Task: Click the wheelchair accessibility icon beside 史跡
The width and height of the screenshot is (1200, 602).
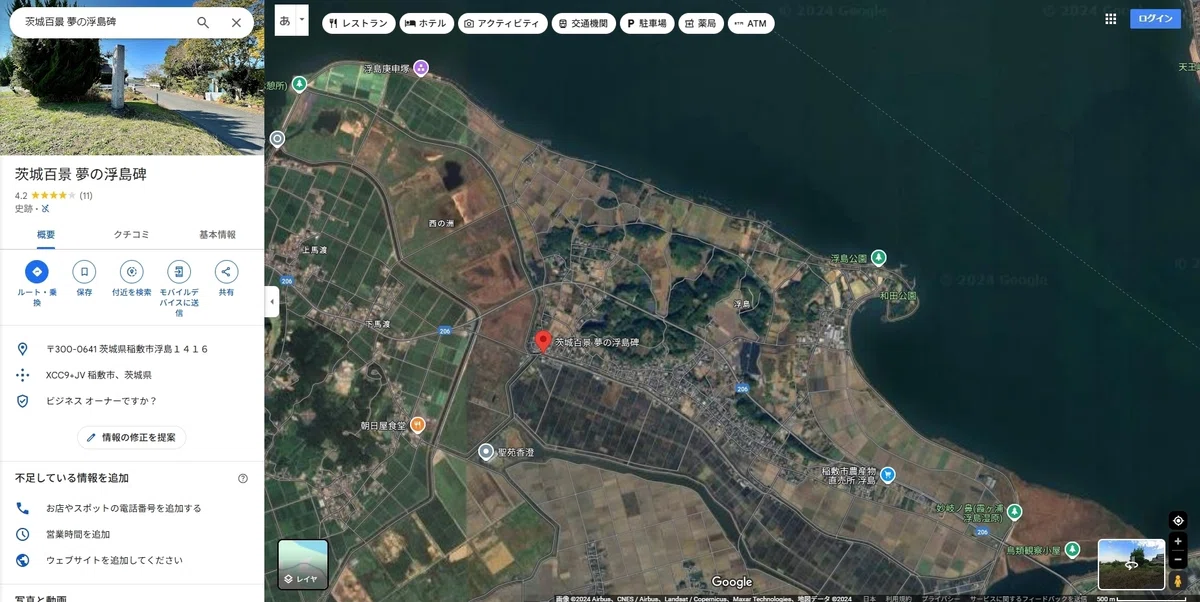Action: 46,209
